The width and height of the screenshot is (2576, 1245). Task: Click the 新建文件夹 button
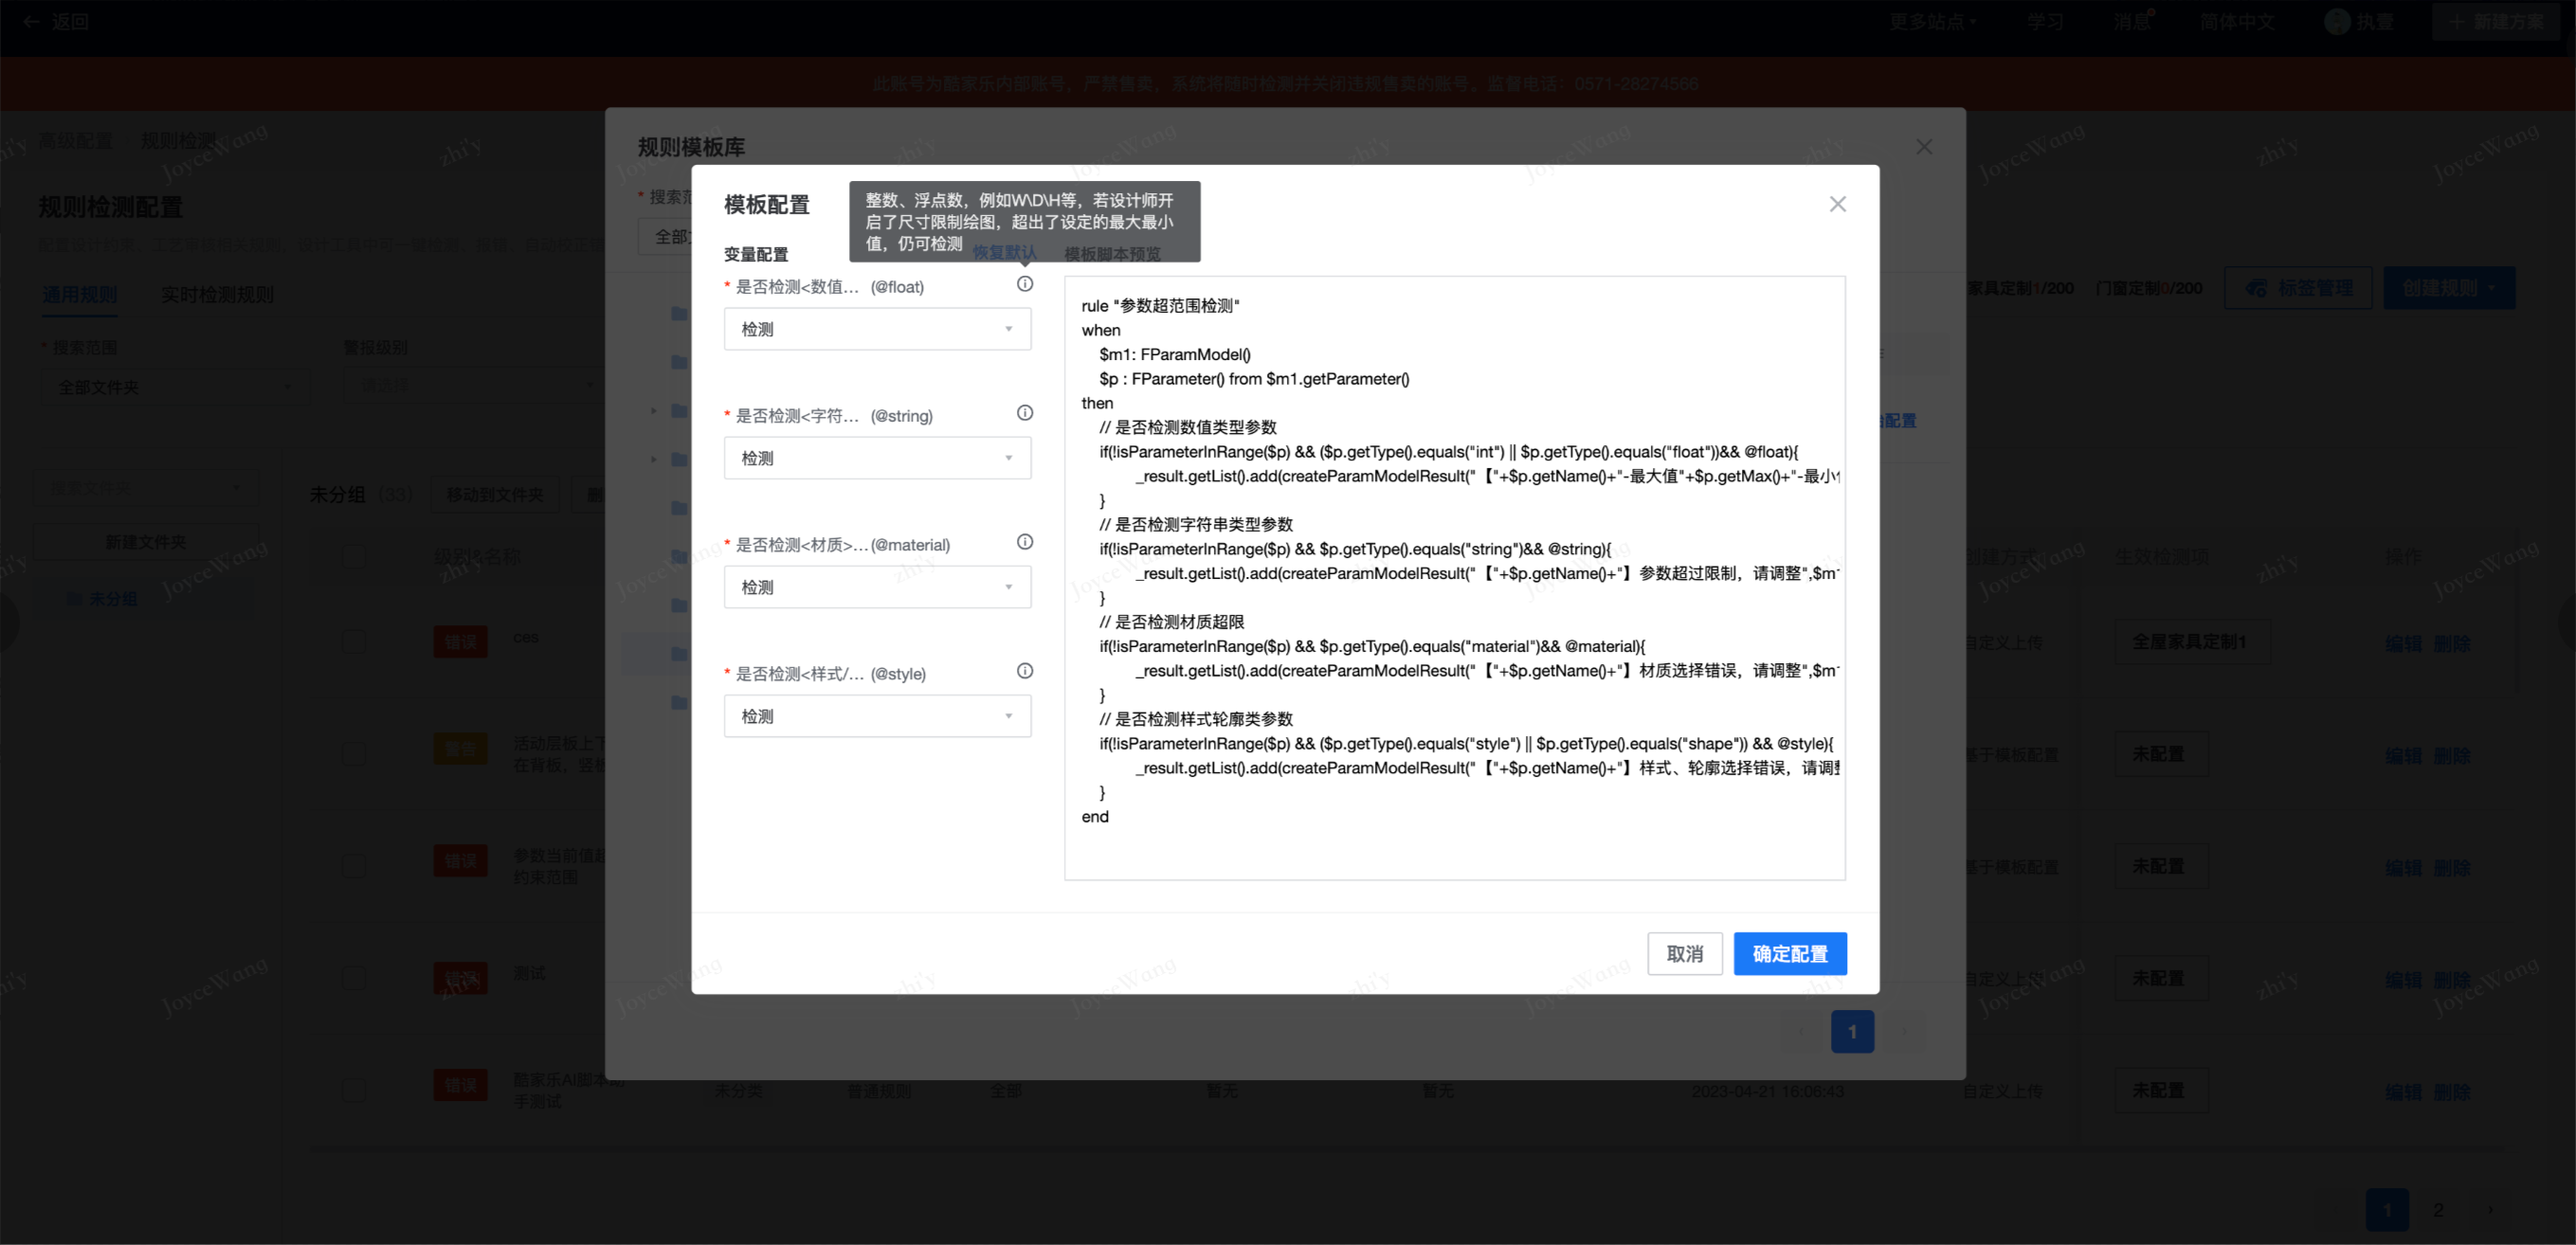coord(145,541)
